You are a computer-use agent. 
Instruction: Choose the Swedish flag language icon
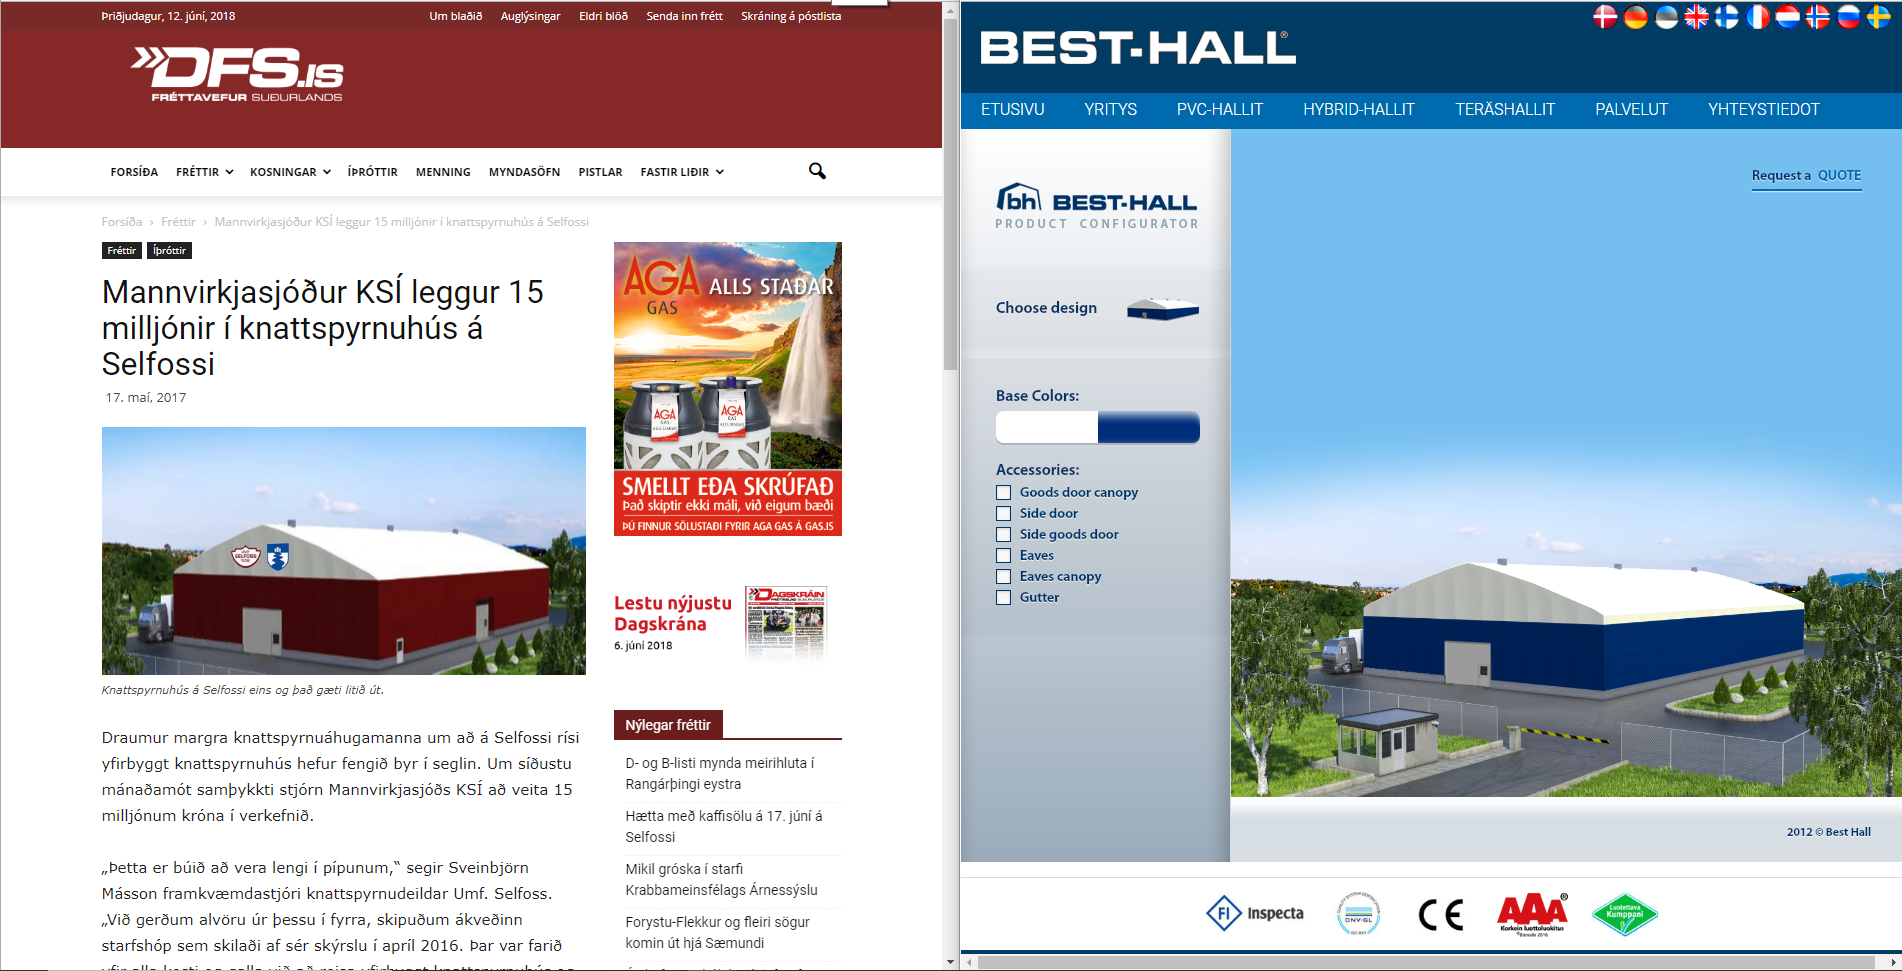pos(1878,17)
